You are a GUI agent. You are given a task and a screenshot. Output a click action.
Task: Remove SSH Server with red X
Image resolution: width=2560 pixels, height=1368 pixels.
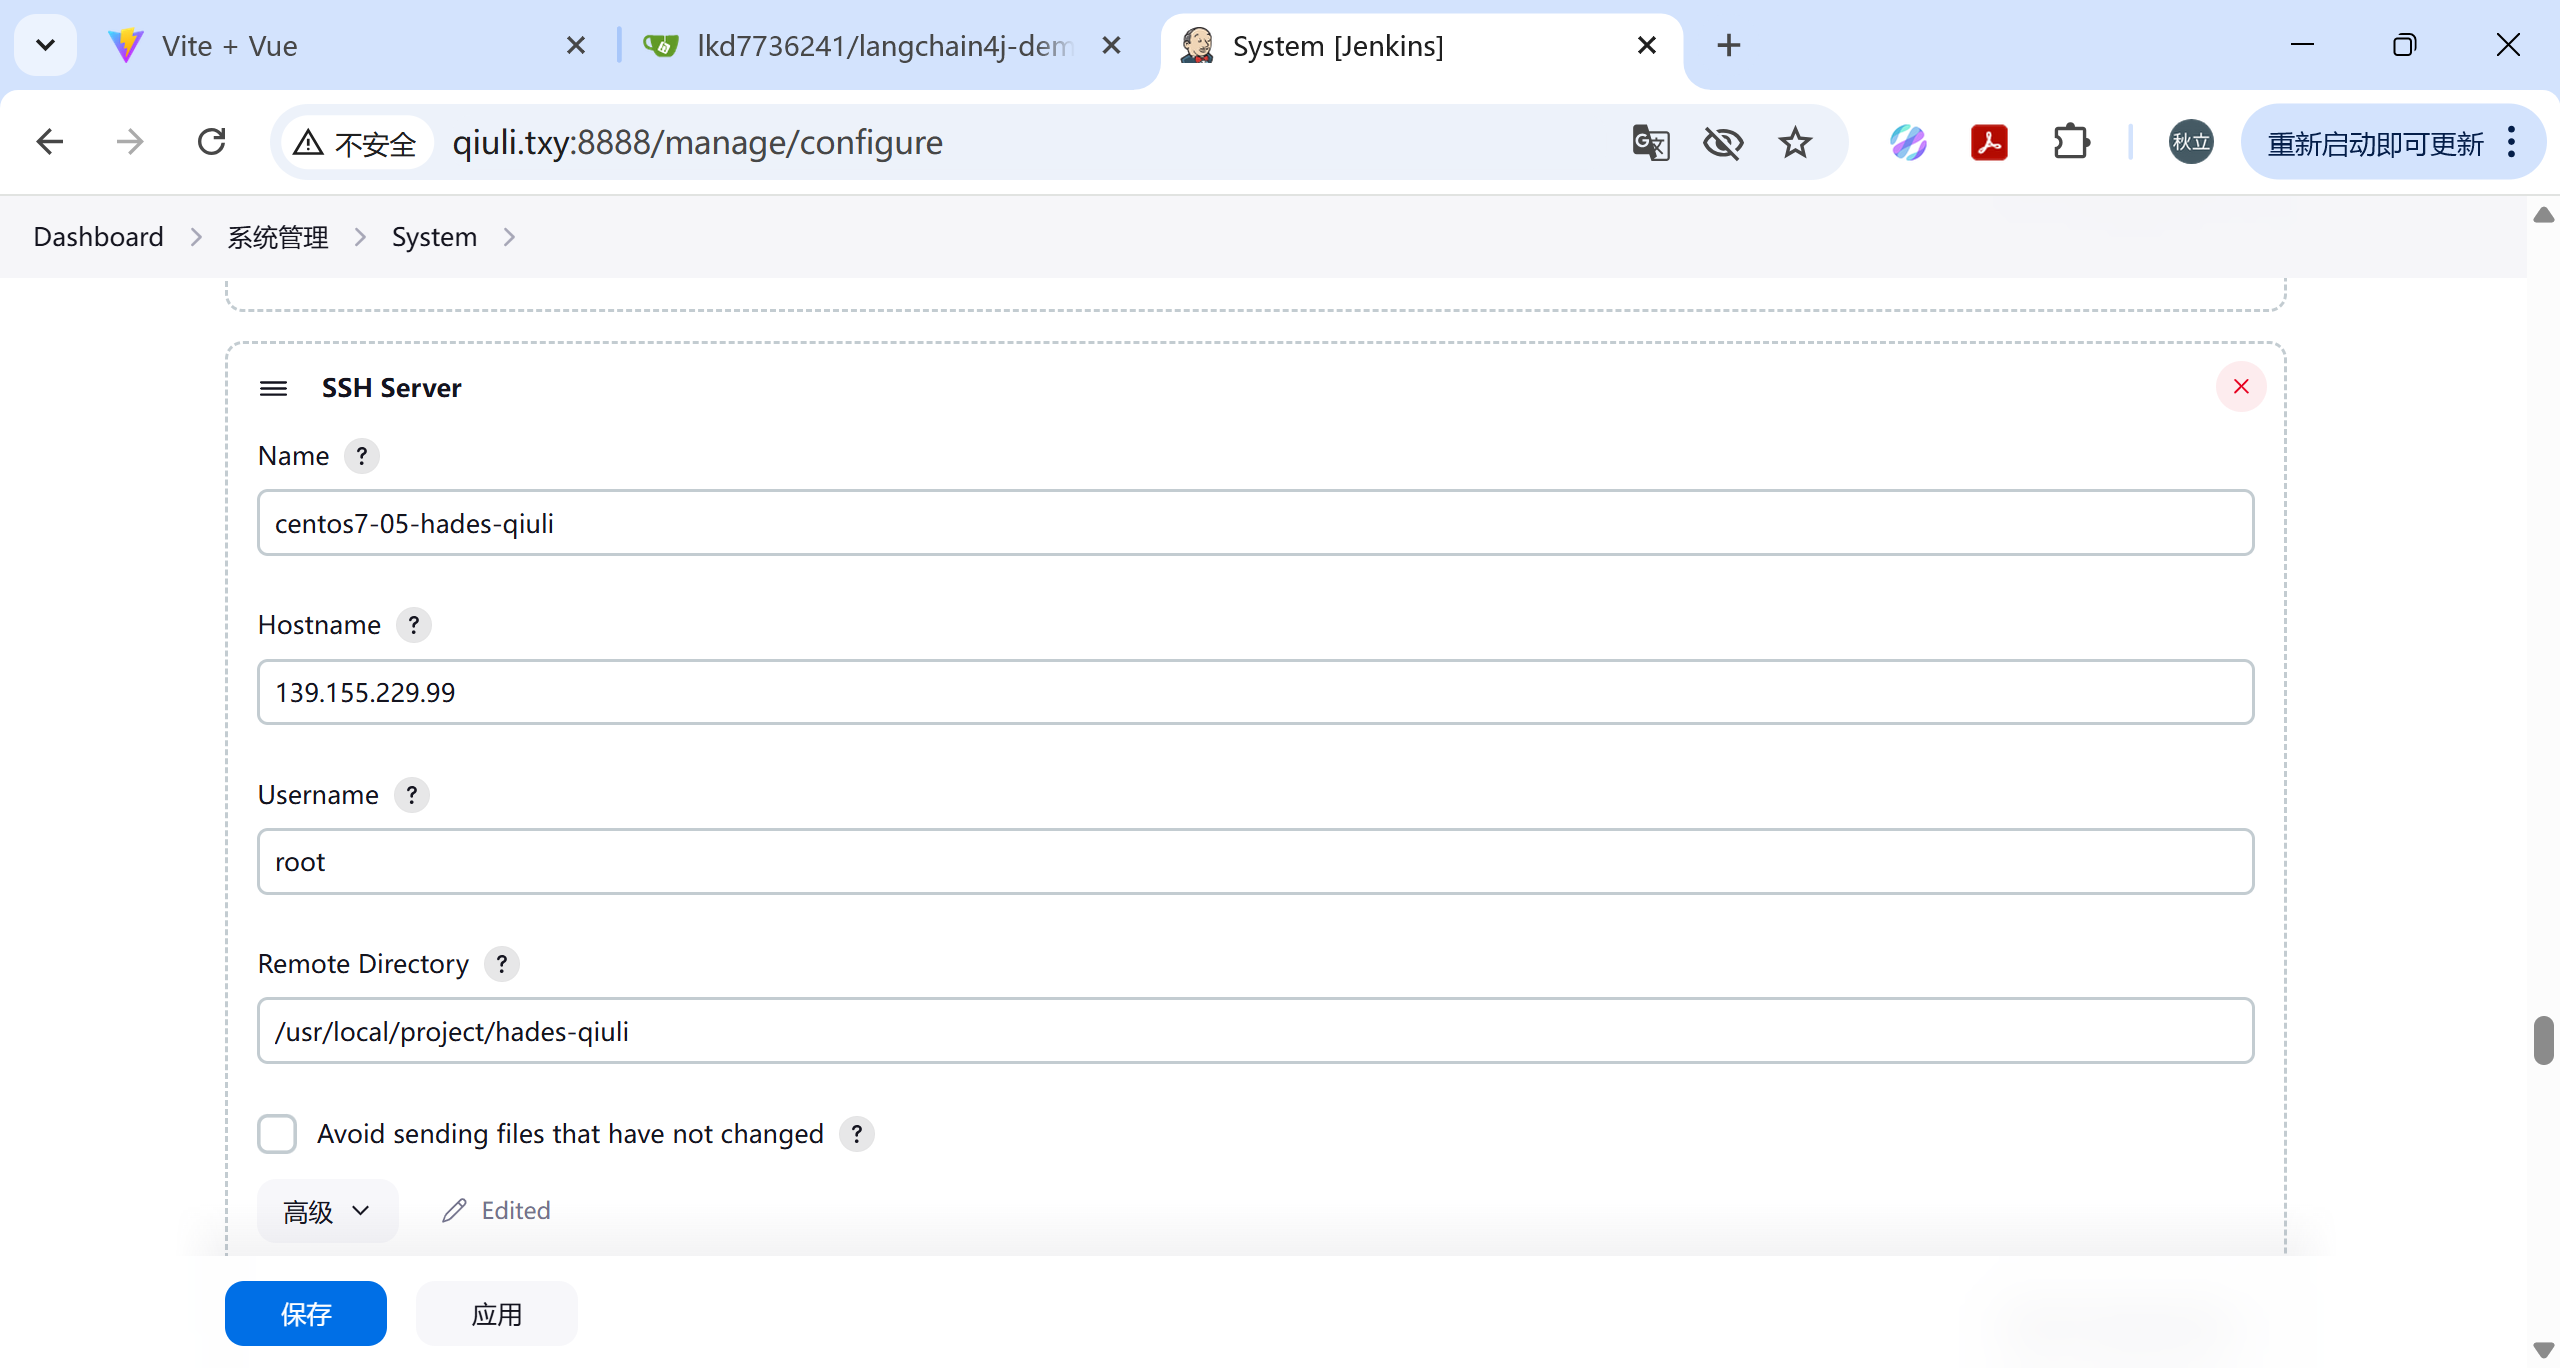[2241, 387]
